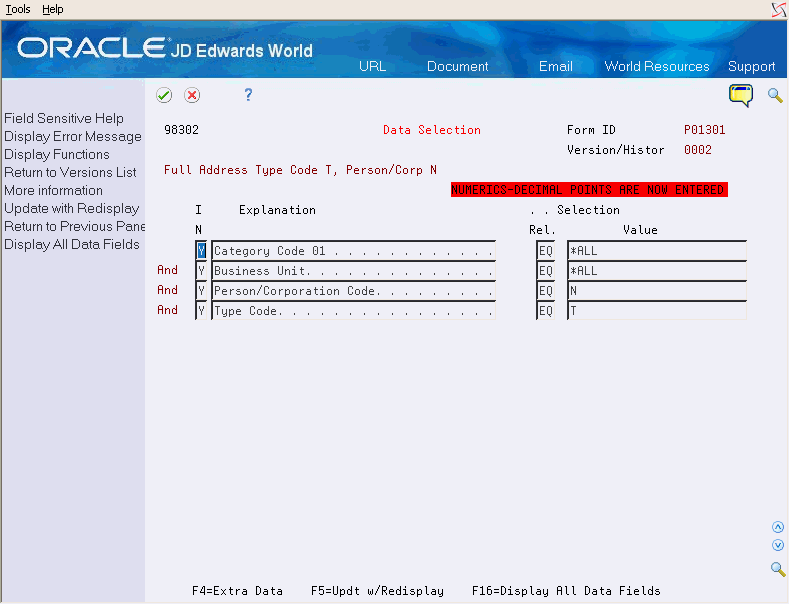Select Display Functions option
The width and height of the screenshot is (789, 604).
coord(57,155)
